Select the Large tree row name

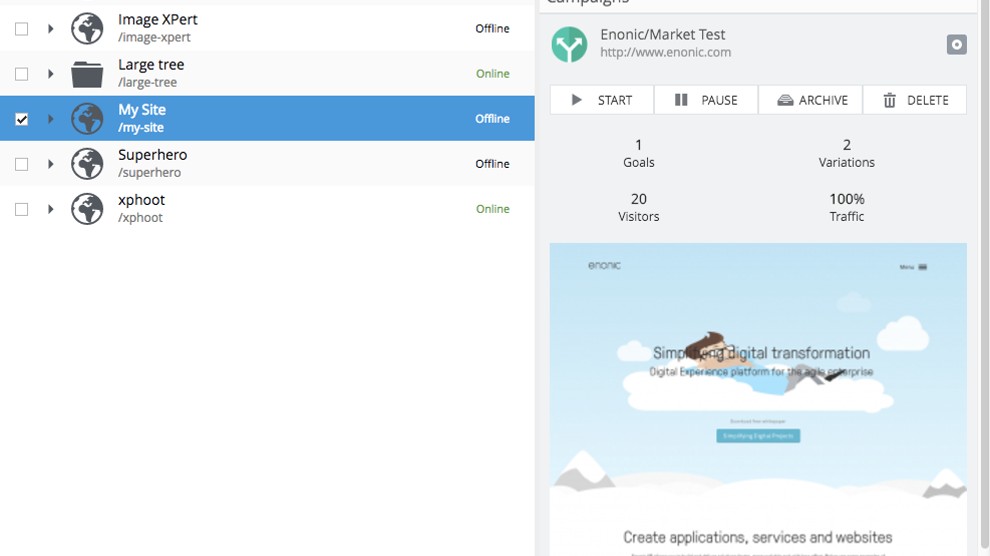151,65
